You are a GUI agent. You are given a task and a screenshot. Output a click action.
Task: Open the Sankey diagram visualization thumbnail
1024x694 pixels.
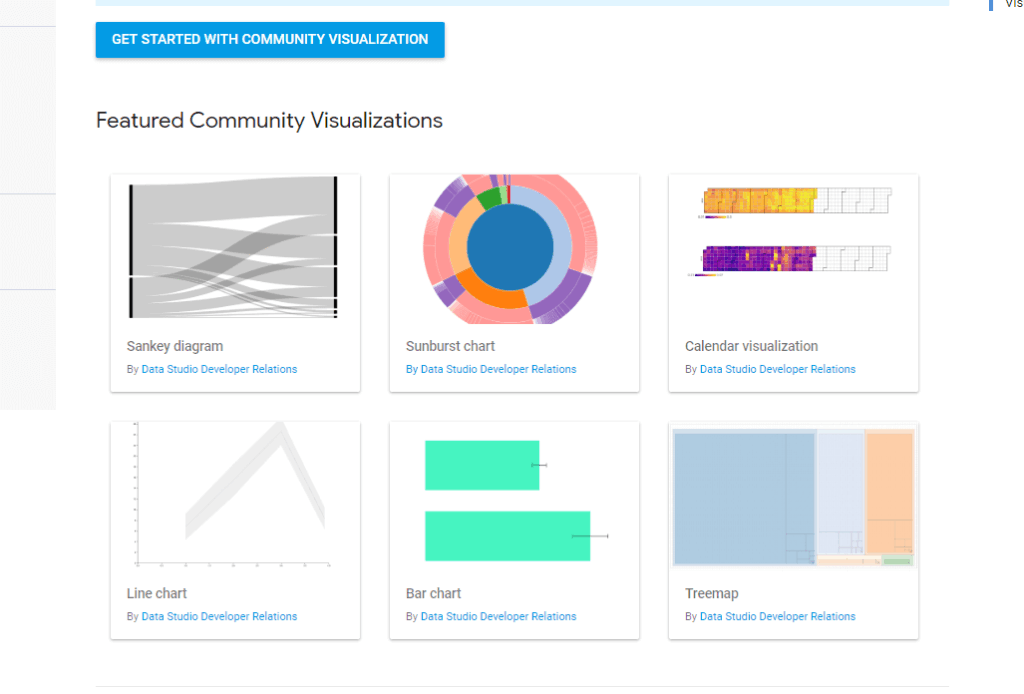coord(234,247)
